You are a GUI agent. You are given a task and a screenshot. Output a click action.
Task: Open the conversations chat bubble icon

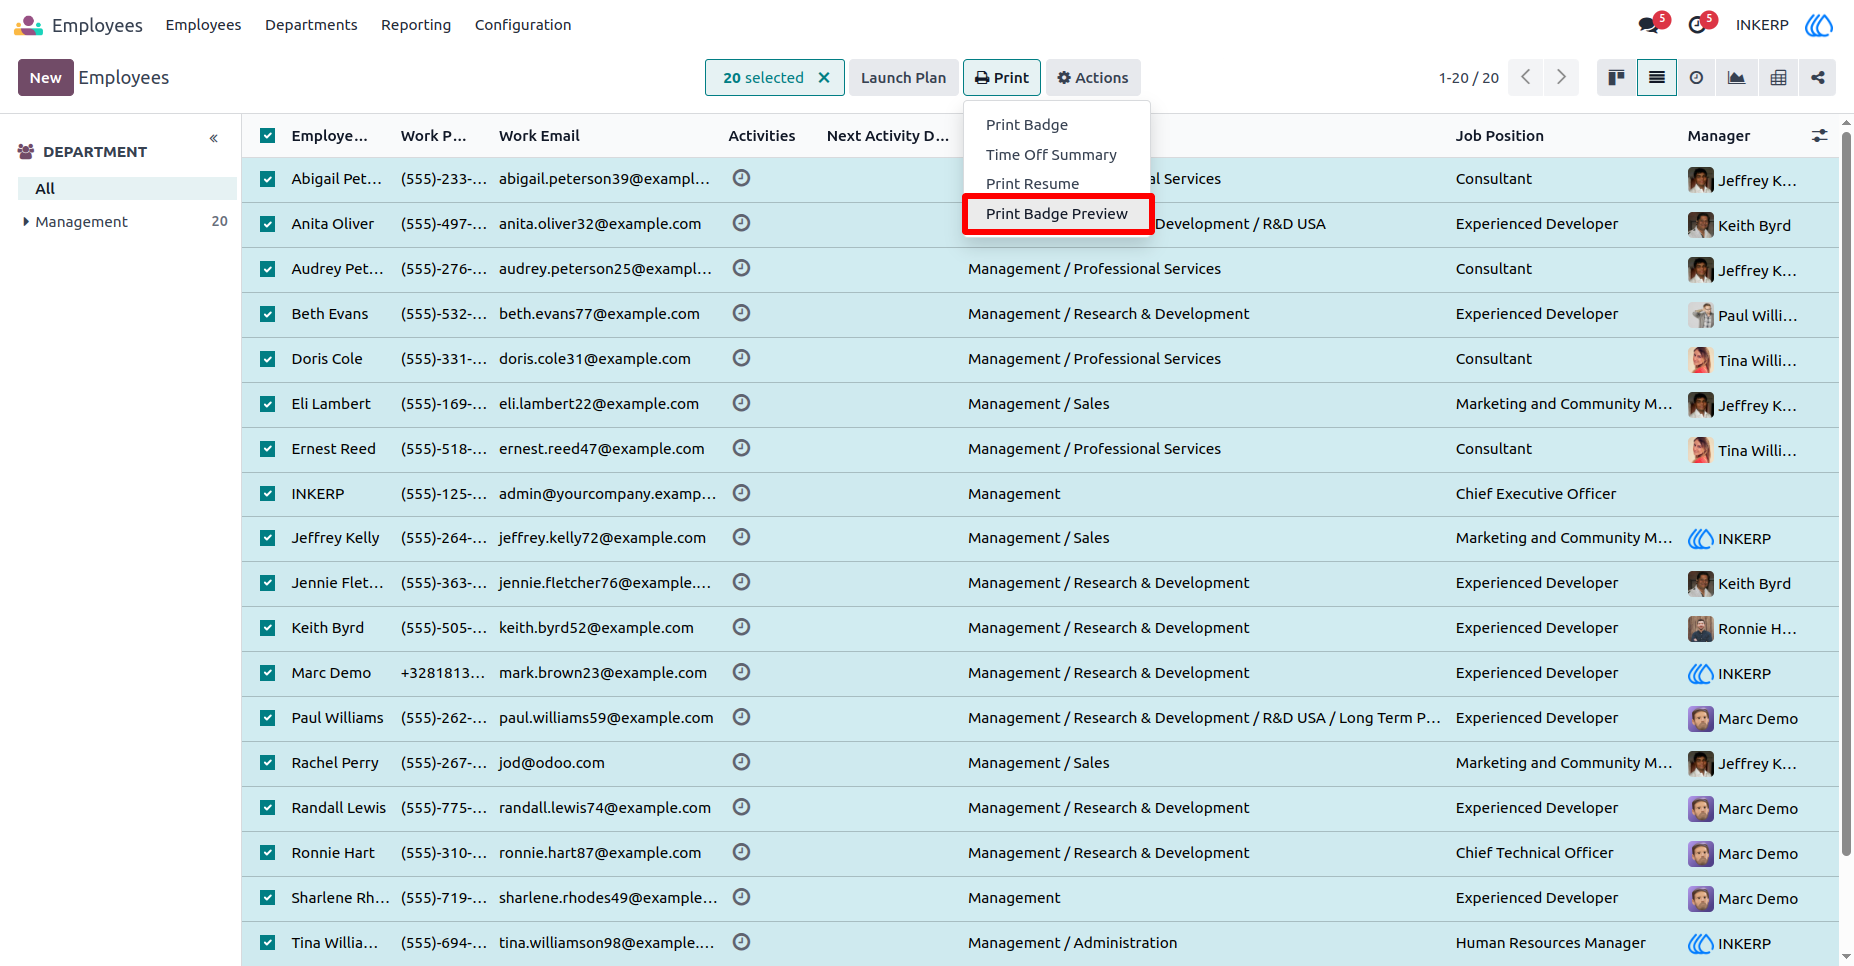pyautogui.click(x=1649, y=25)
